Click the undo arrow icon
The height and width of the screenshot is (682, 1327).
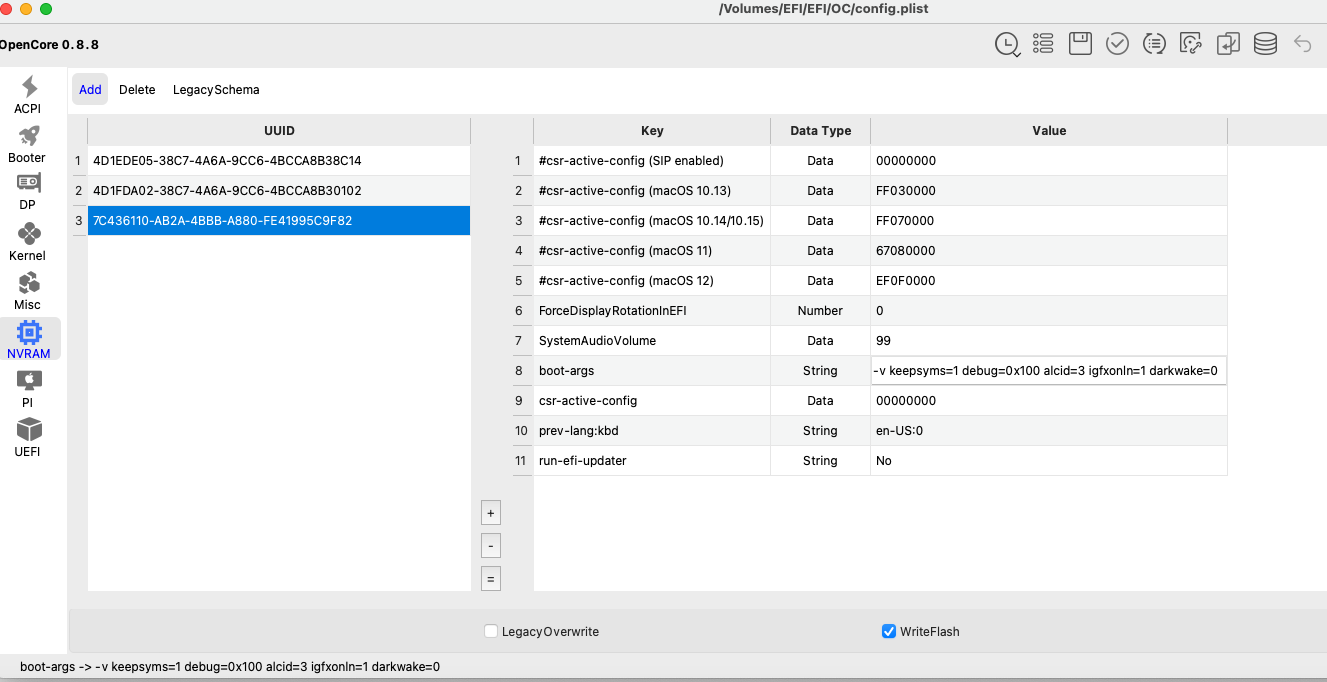pyautogui.click(x=1302, y=44)
